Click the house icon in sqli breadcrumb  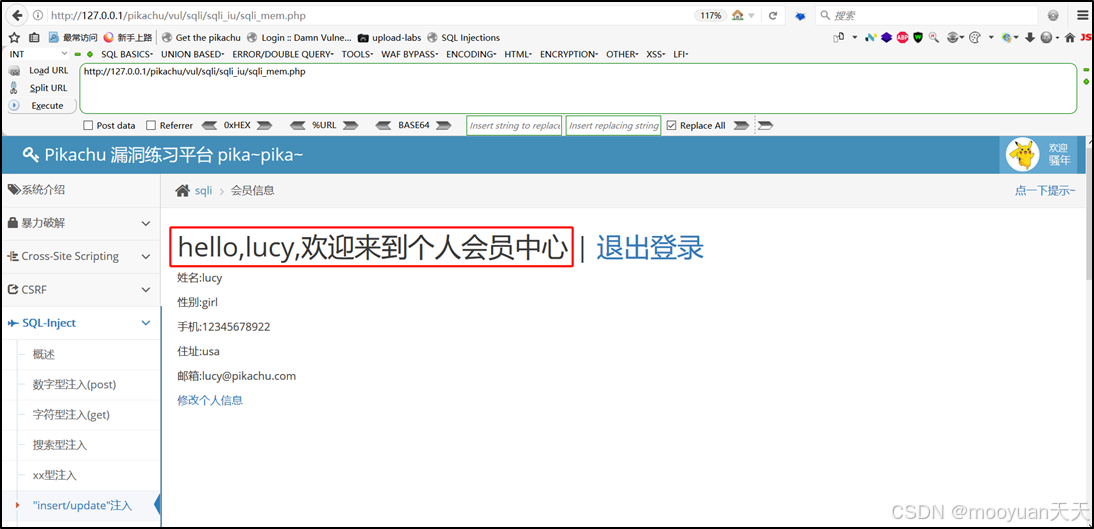(x=182, y=191)
